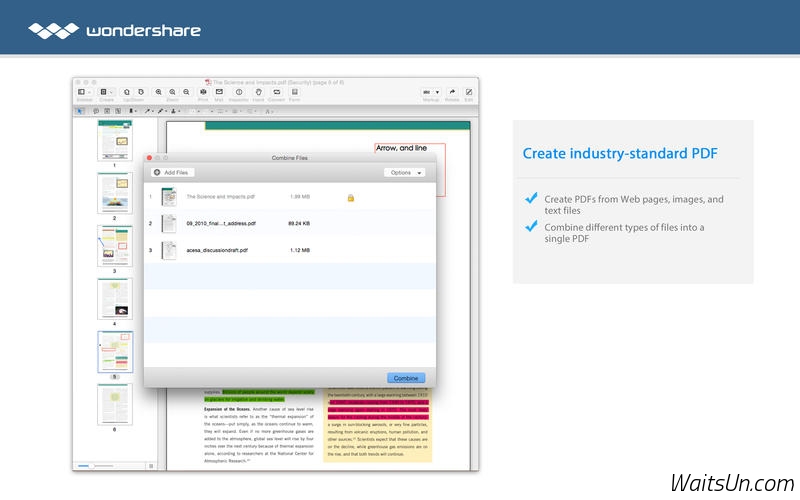800x500 pixels.
Task: Open page 4 thumbnail in sidebar
Action: pyautogui.click(x=115, y=299)
